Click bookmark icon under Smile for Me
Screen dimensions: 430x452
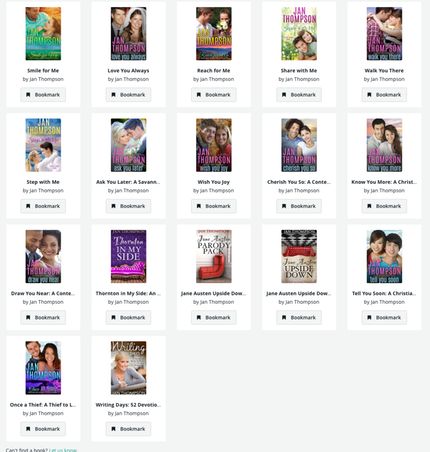point(28,95)
